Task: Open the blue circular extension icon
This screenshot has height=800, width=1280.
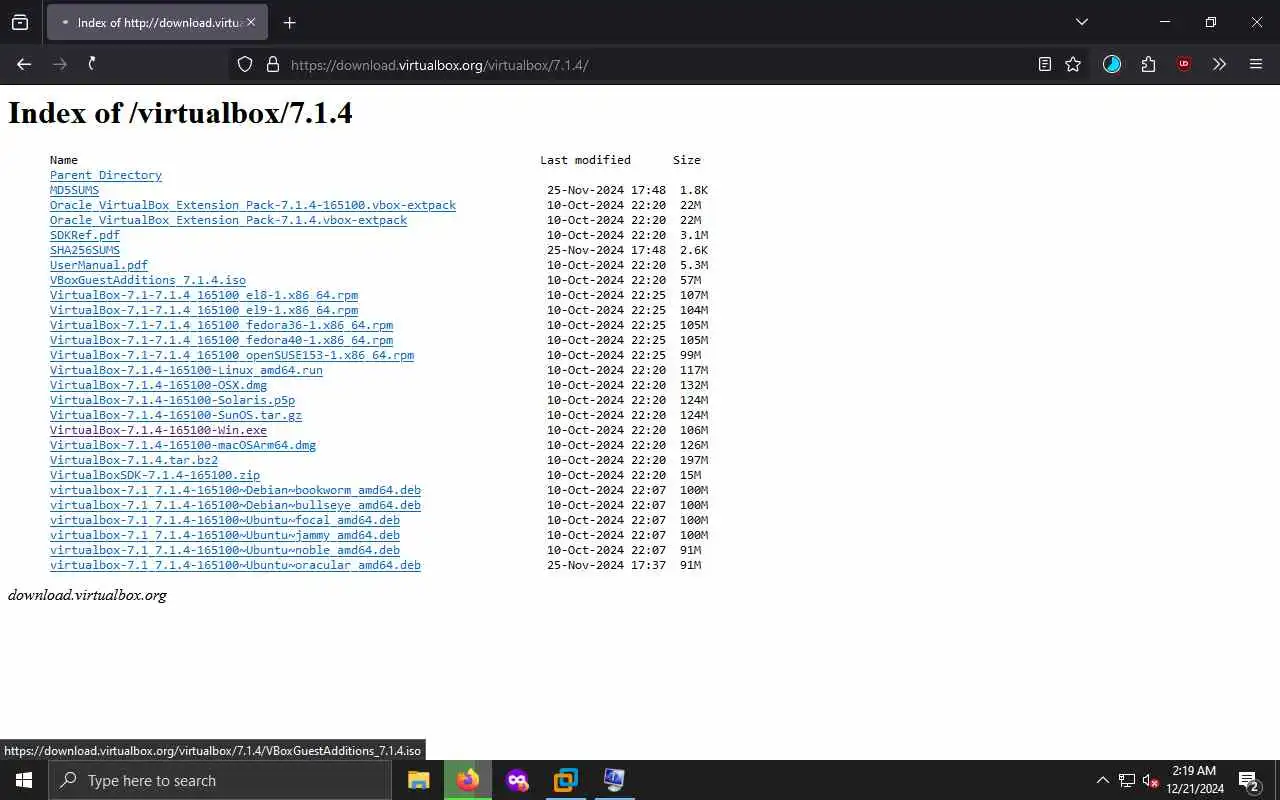Action: [x=1112, y=64]
